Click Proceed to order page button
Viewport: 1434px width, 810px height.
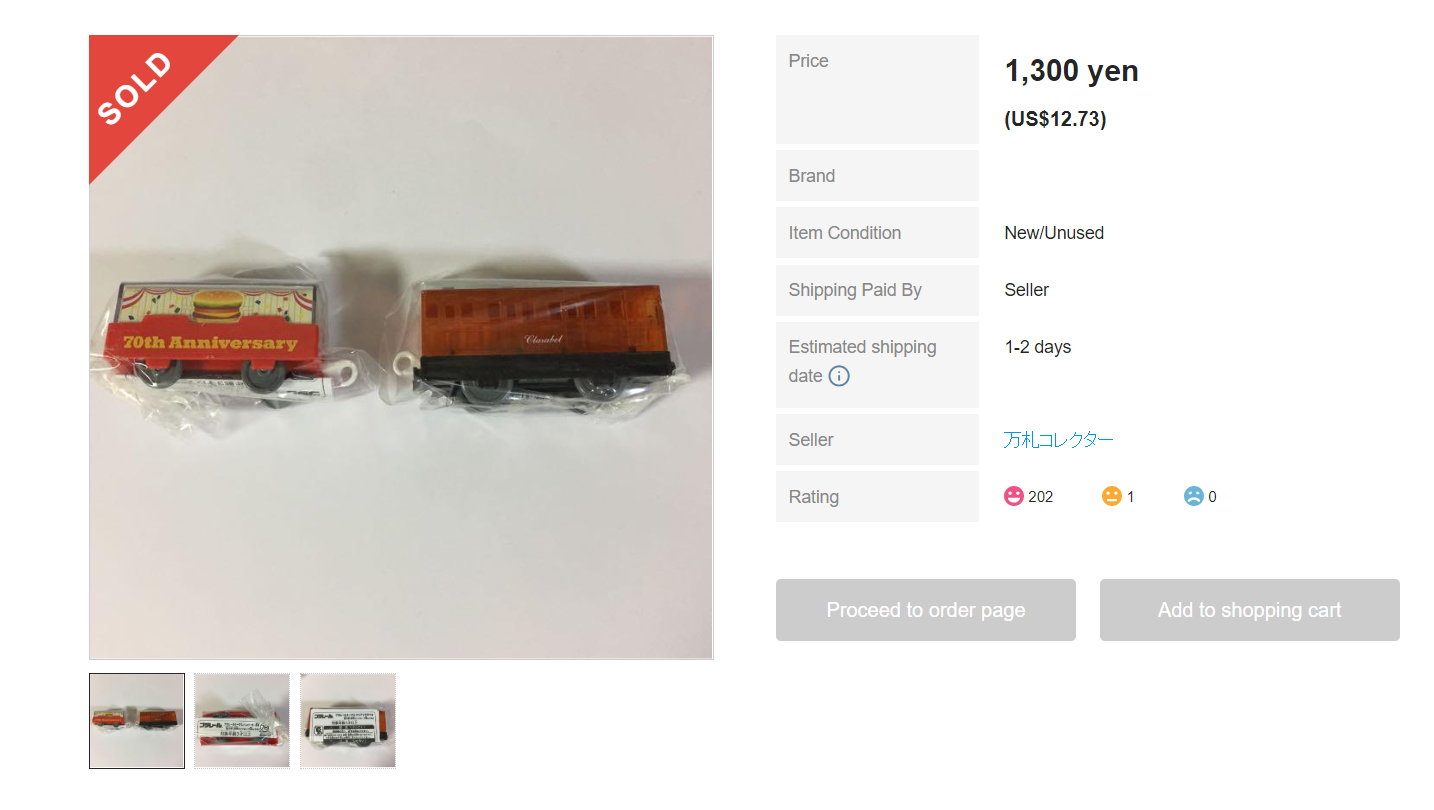point(926,610)
